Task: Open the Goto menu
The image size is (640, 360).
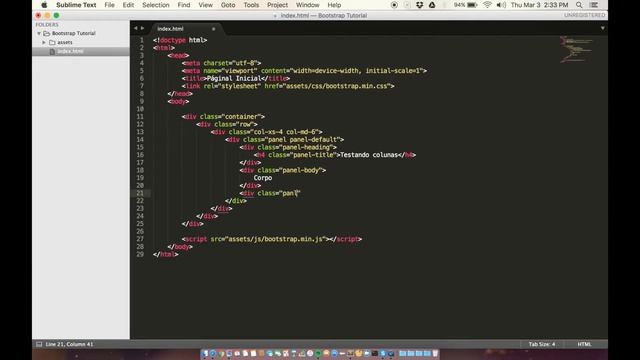Action: (x=228, y=5)
